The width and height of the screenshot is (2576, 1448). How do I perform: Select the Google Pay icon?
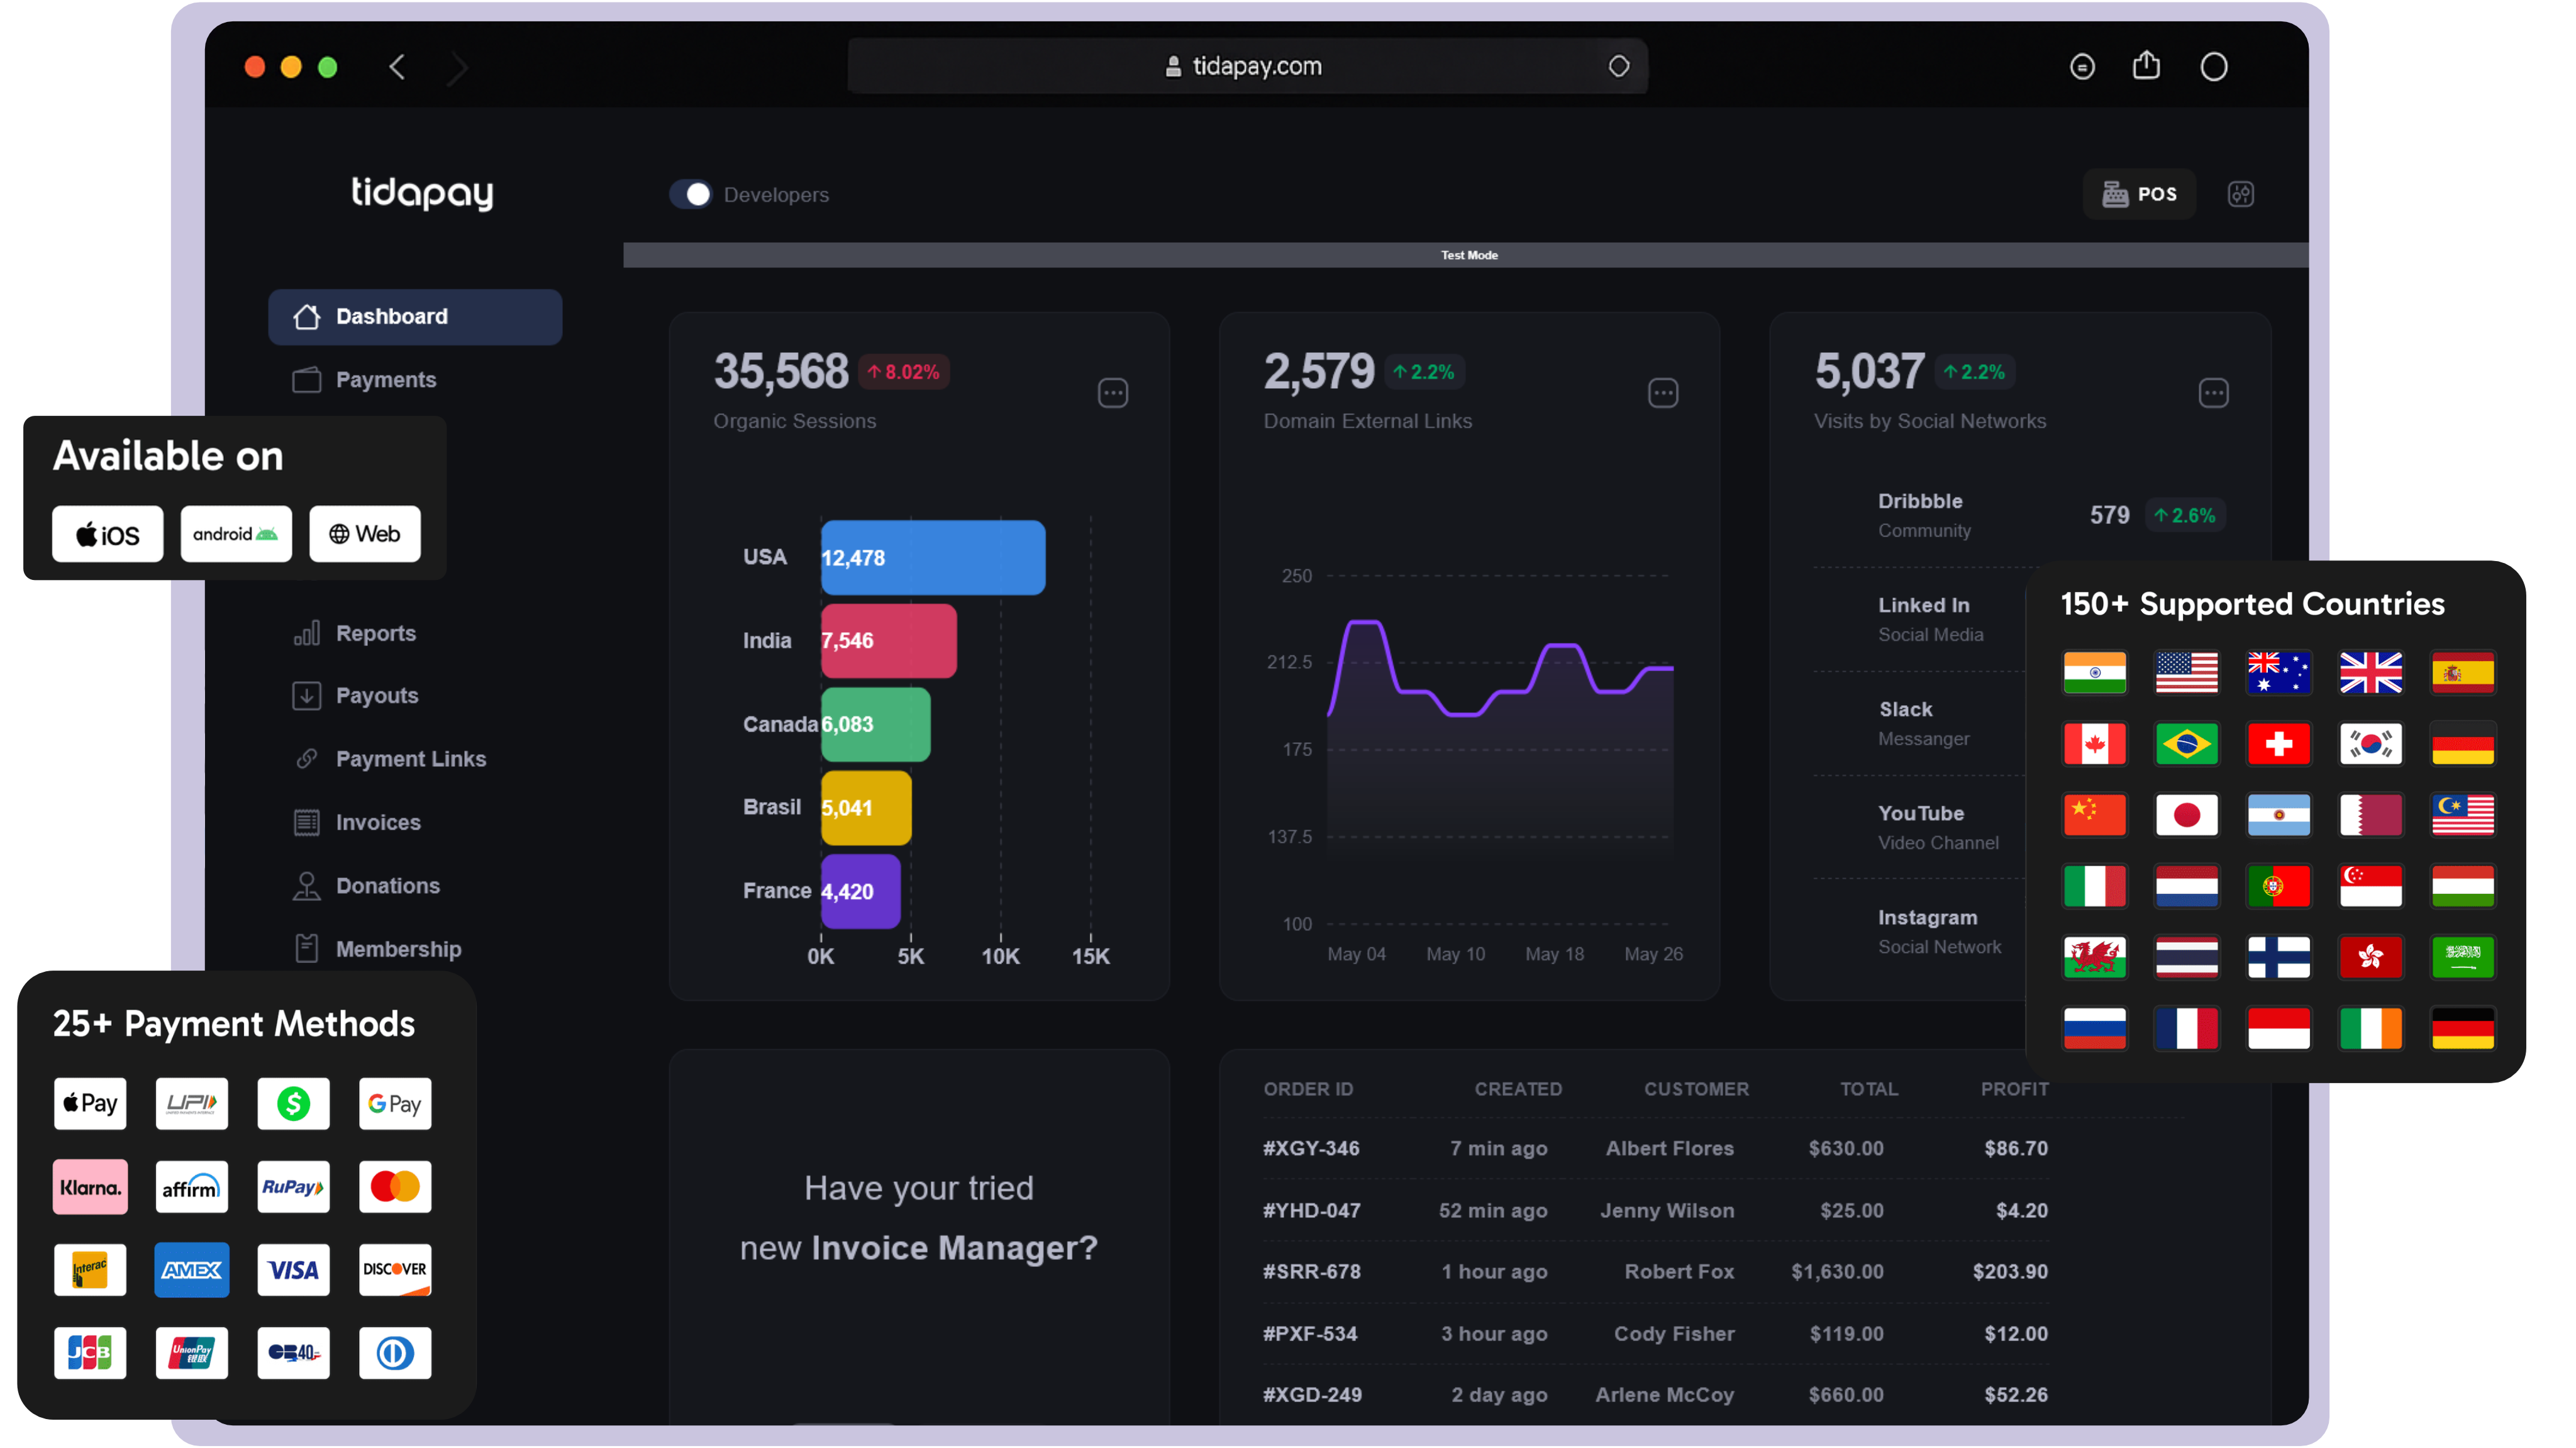(395, 1104)
